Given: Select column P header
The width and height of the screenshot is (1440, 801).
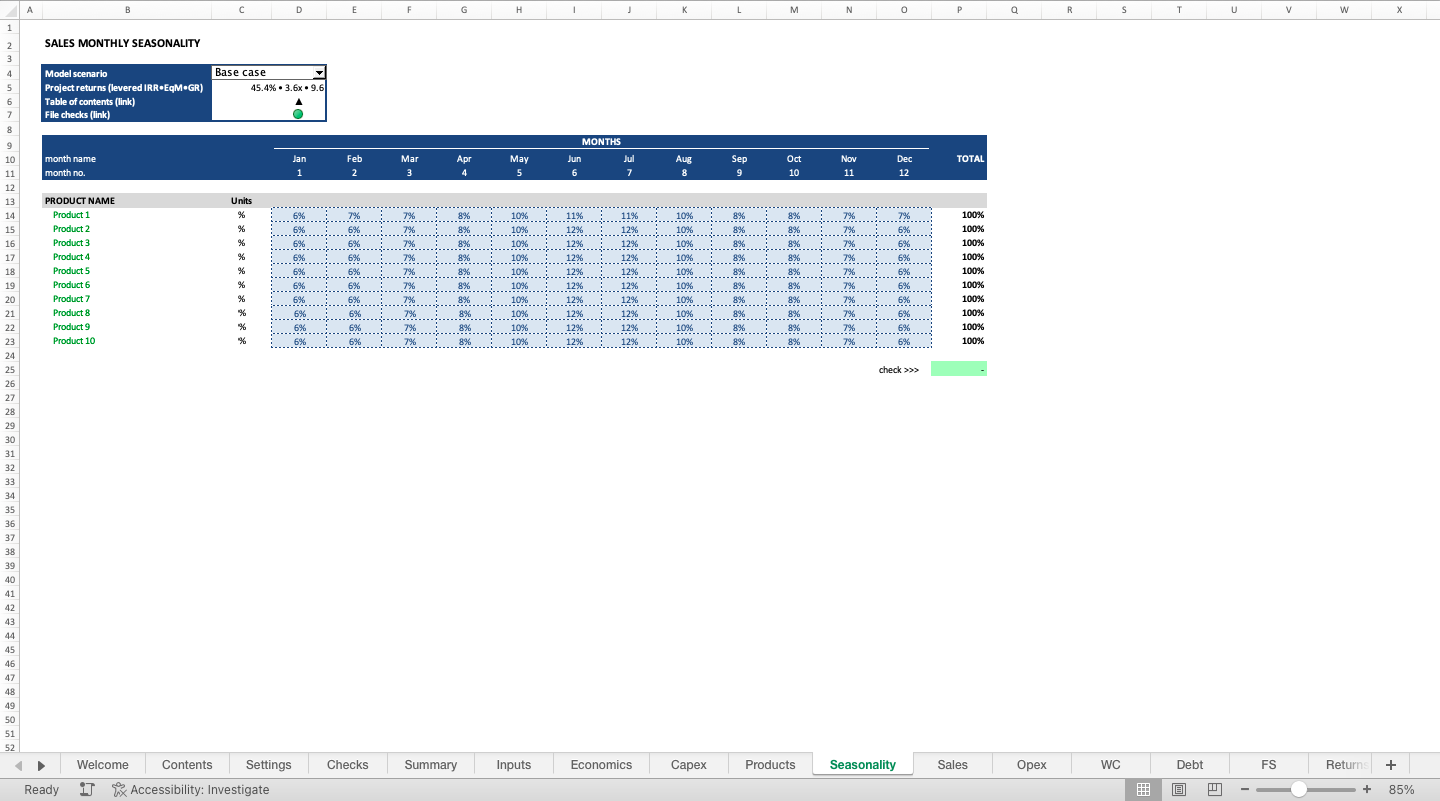Looking at the screenshot, I should click(x=959, y=10).
